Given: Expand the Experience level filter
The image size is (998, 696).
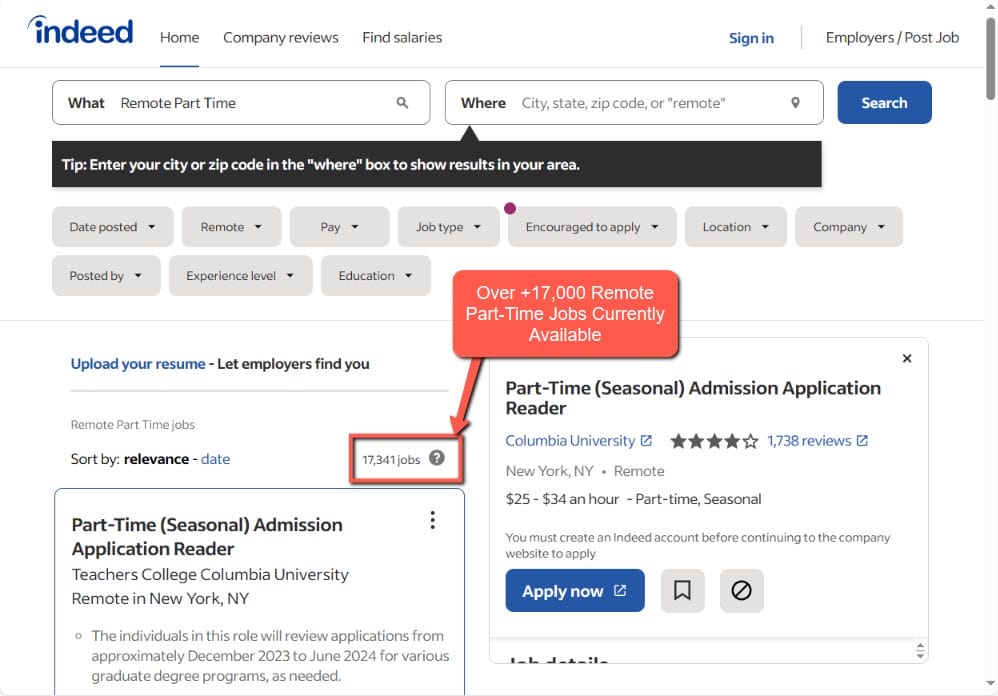Looking at the screenshot, I should pyautogui.click(x=240, y=276).
